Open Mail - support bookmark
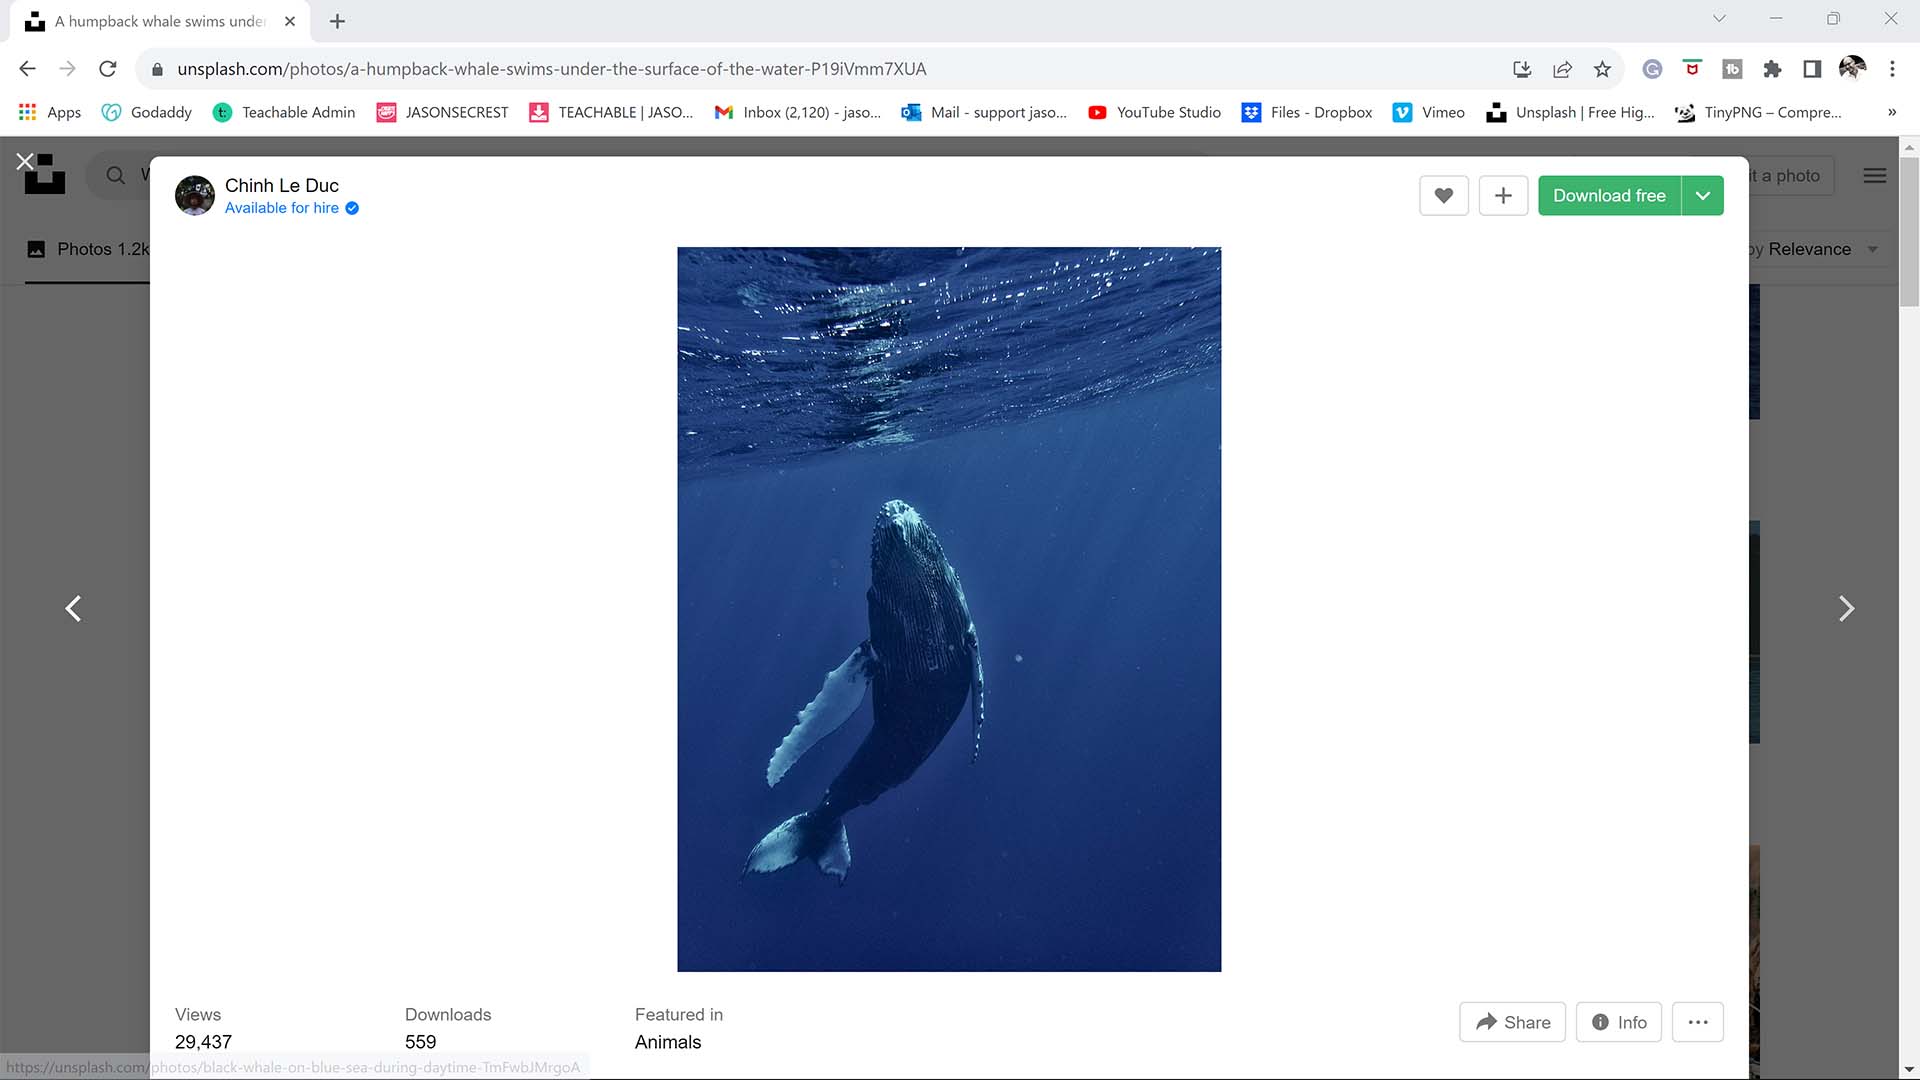Viewport: 1920px width, 1080px height. pos(984,112)
